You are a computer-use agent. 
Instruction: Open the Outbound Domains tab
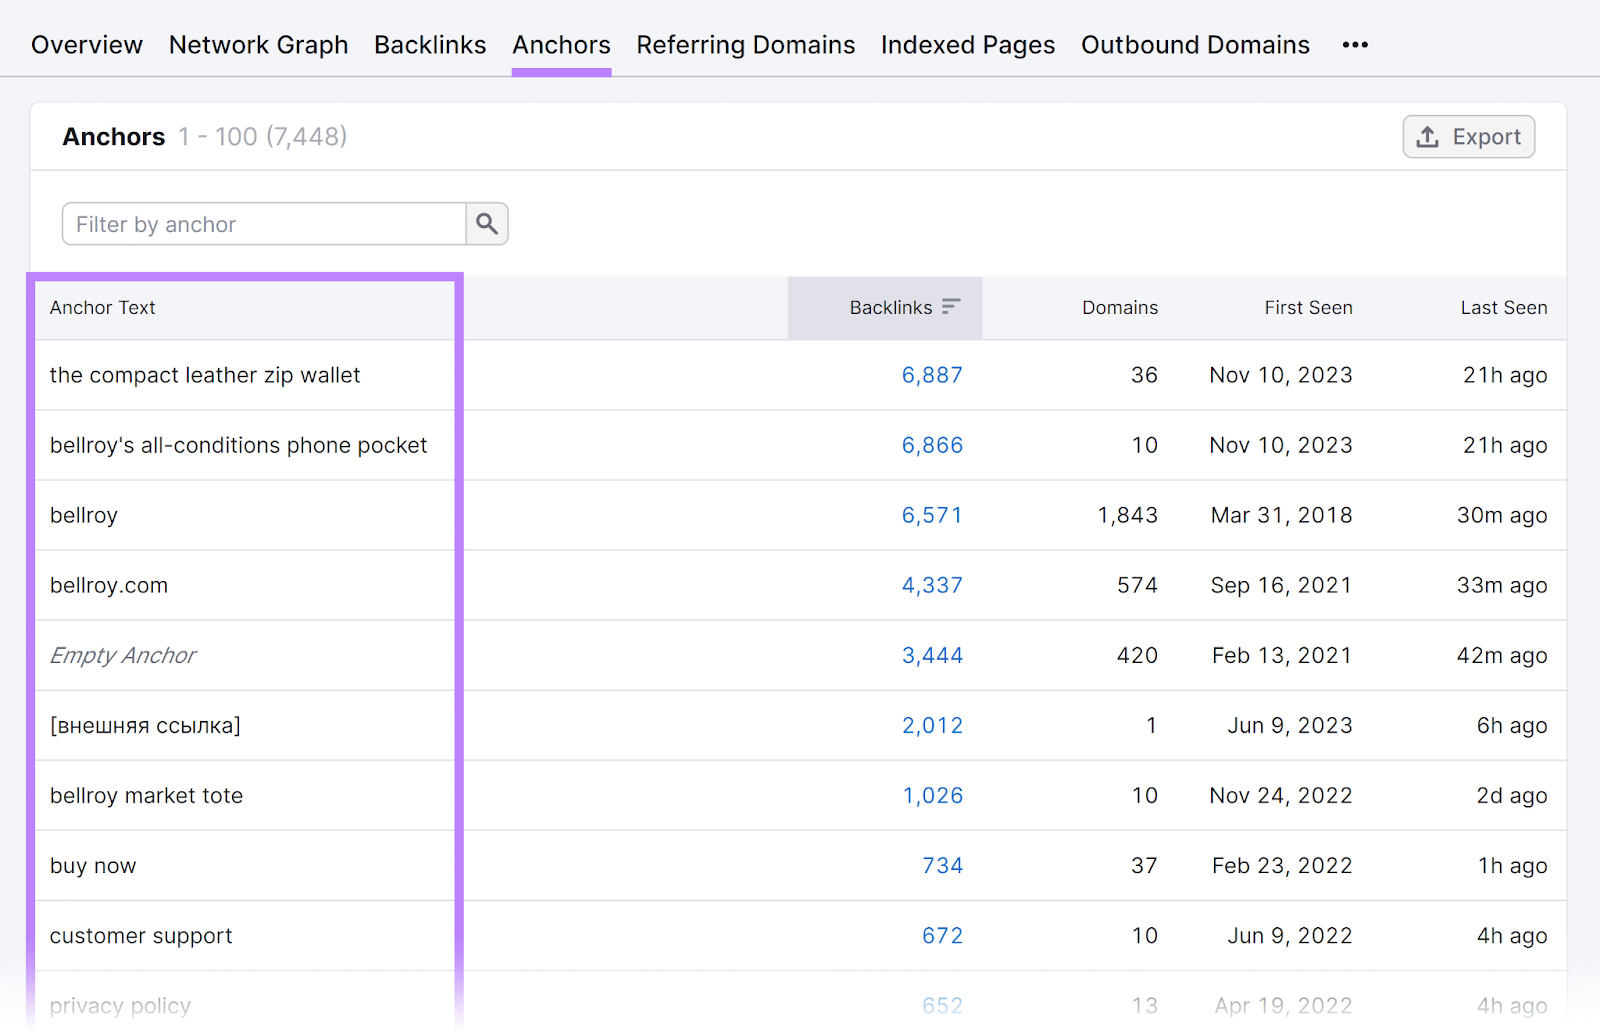pyautogui.click(x=1195, y=45)
